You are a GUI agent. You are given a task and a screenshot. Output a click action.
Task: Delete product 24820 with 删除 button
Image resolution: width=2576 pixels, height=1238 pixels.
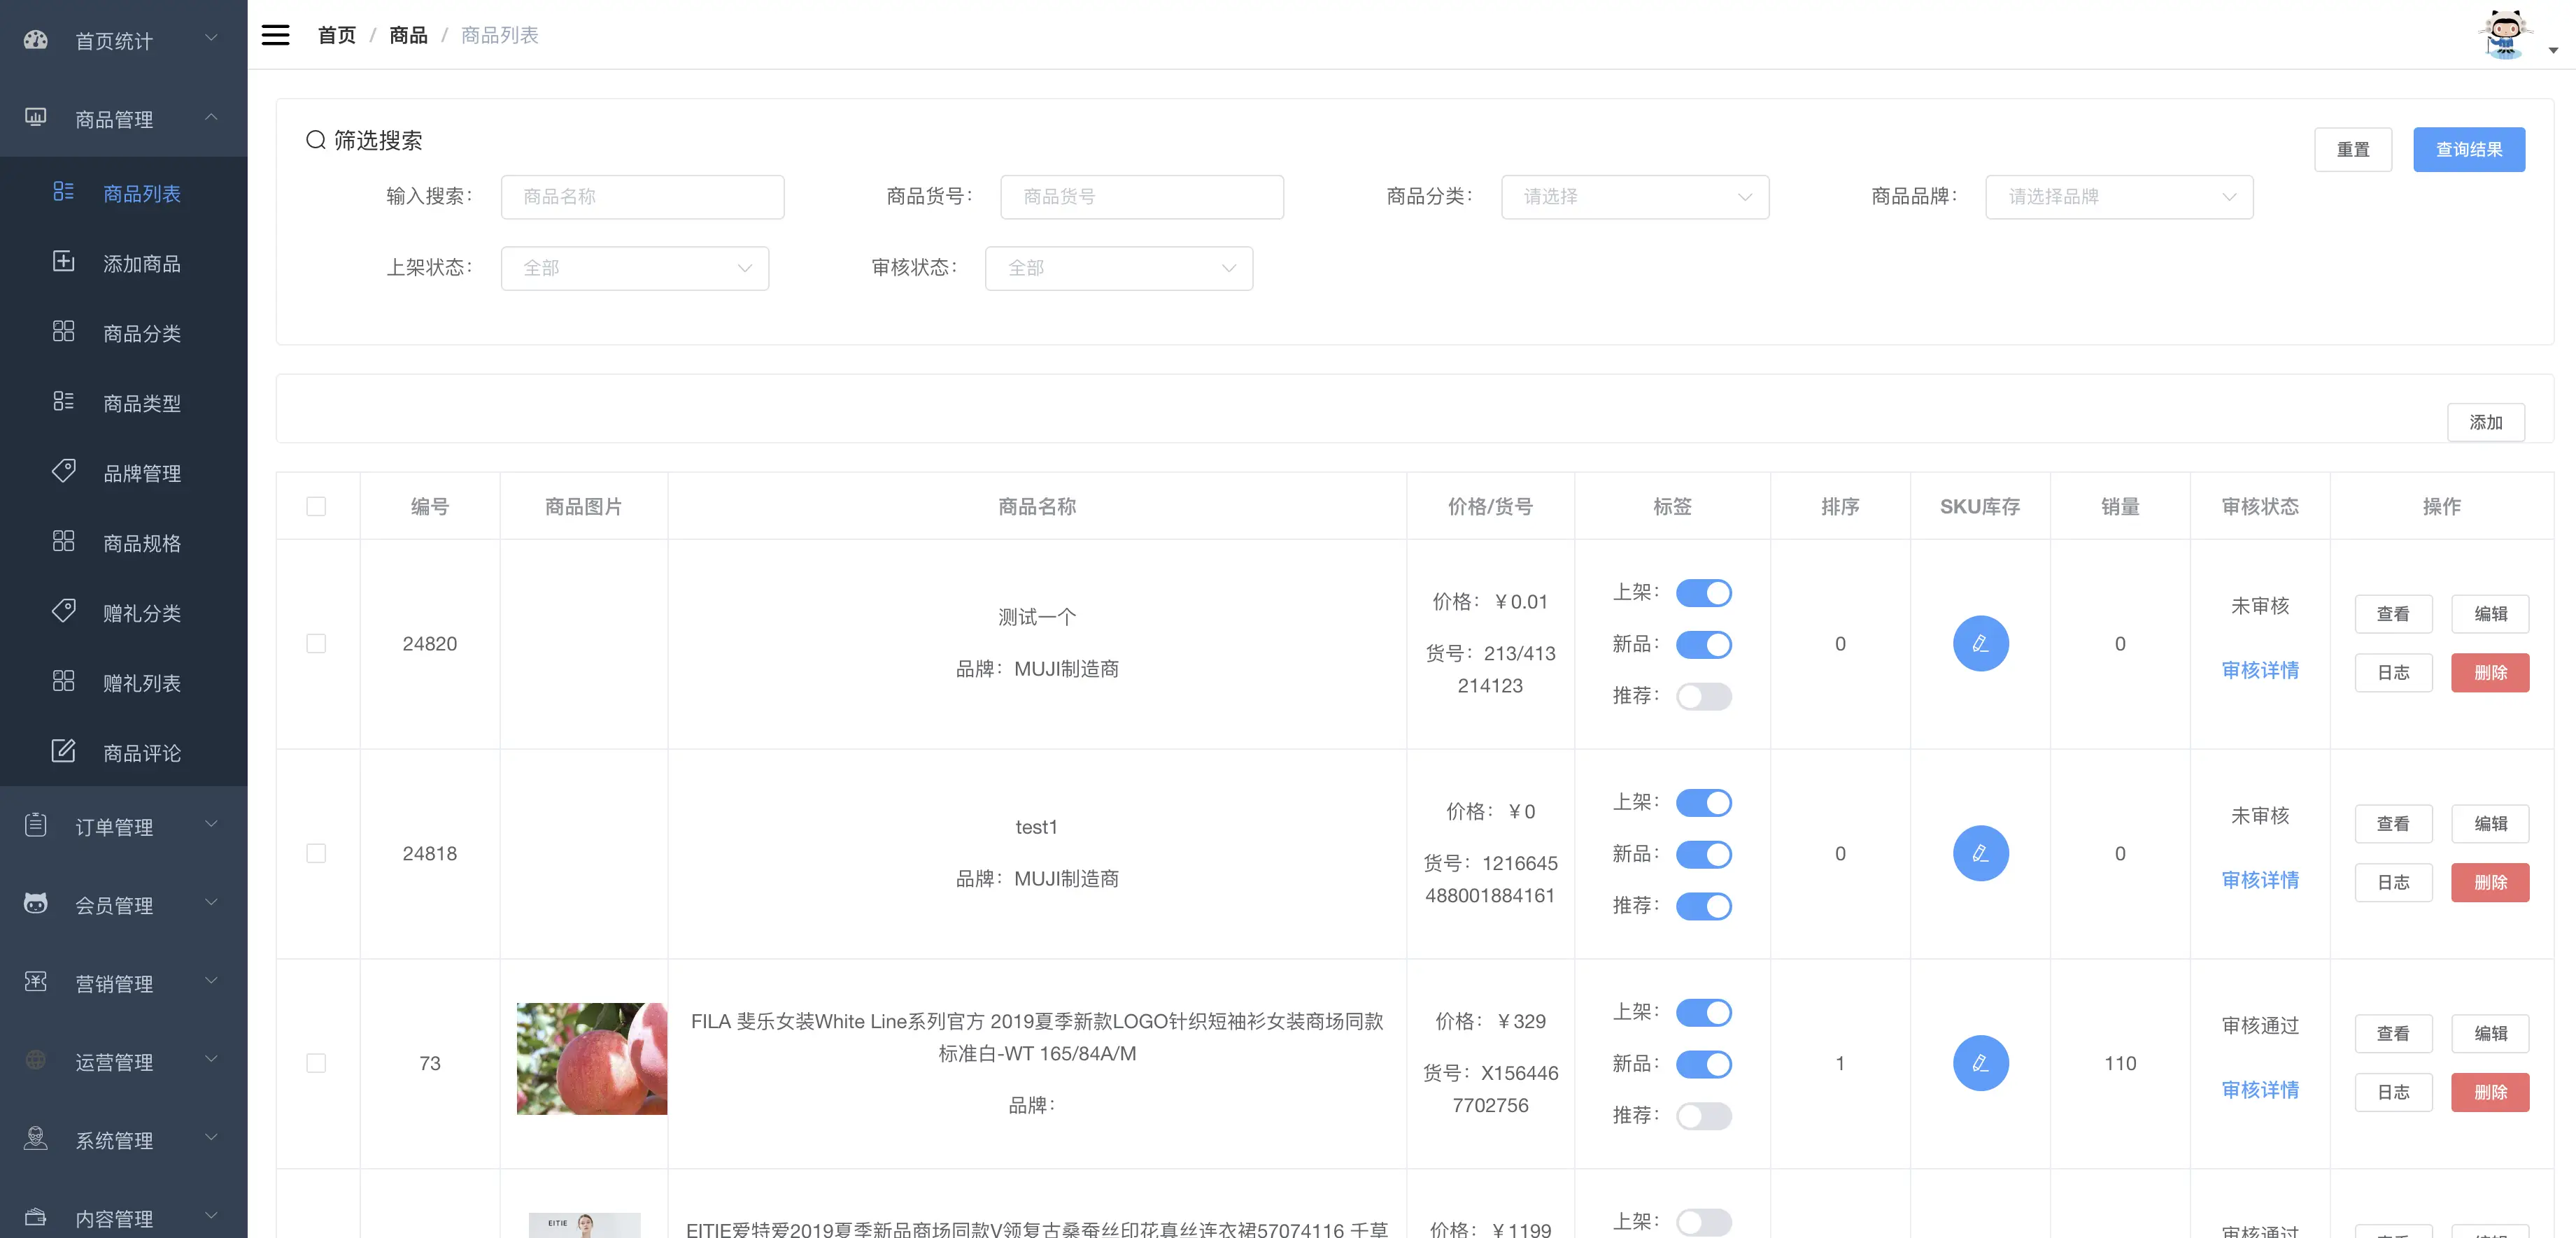[2489, 673]
